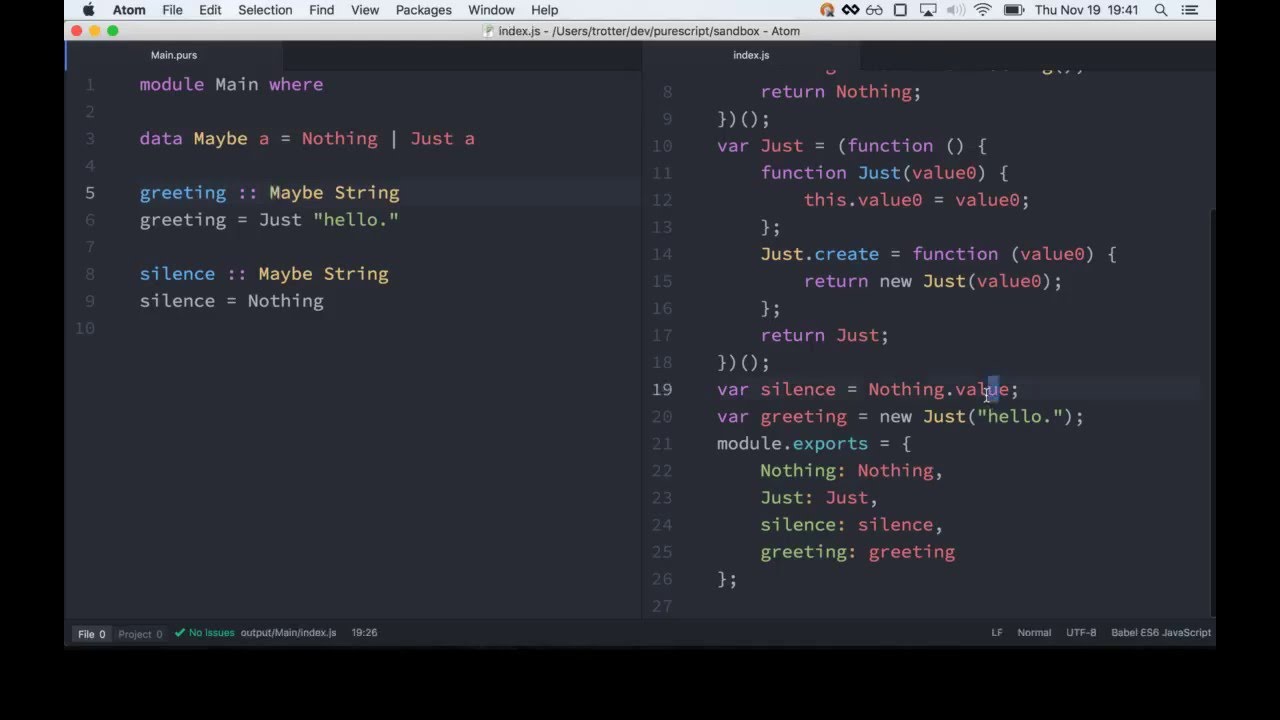Click 'return Nothing;' on line 8
The width and height of the screenshot is (1280, 720).
click(840, 92)
